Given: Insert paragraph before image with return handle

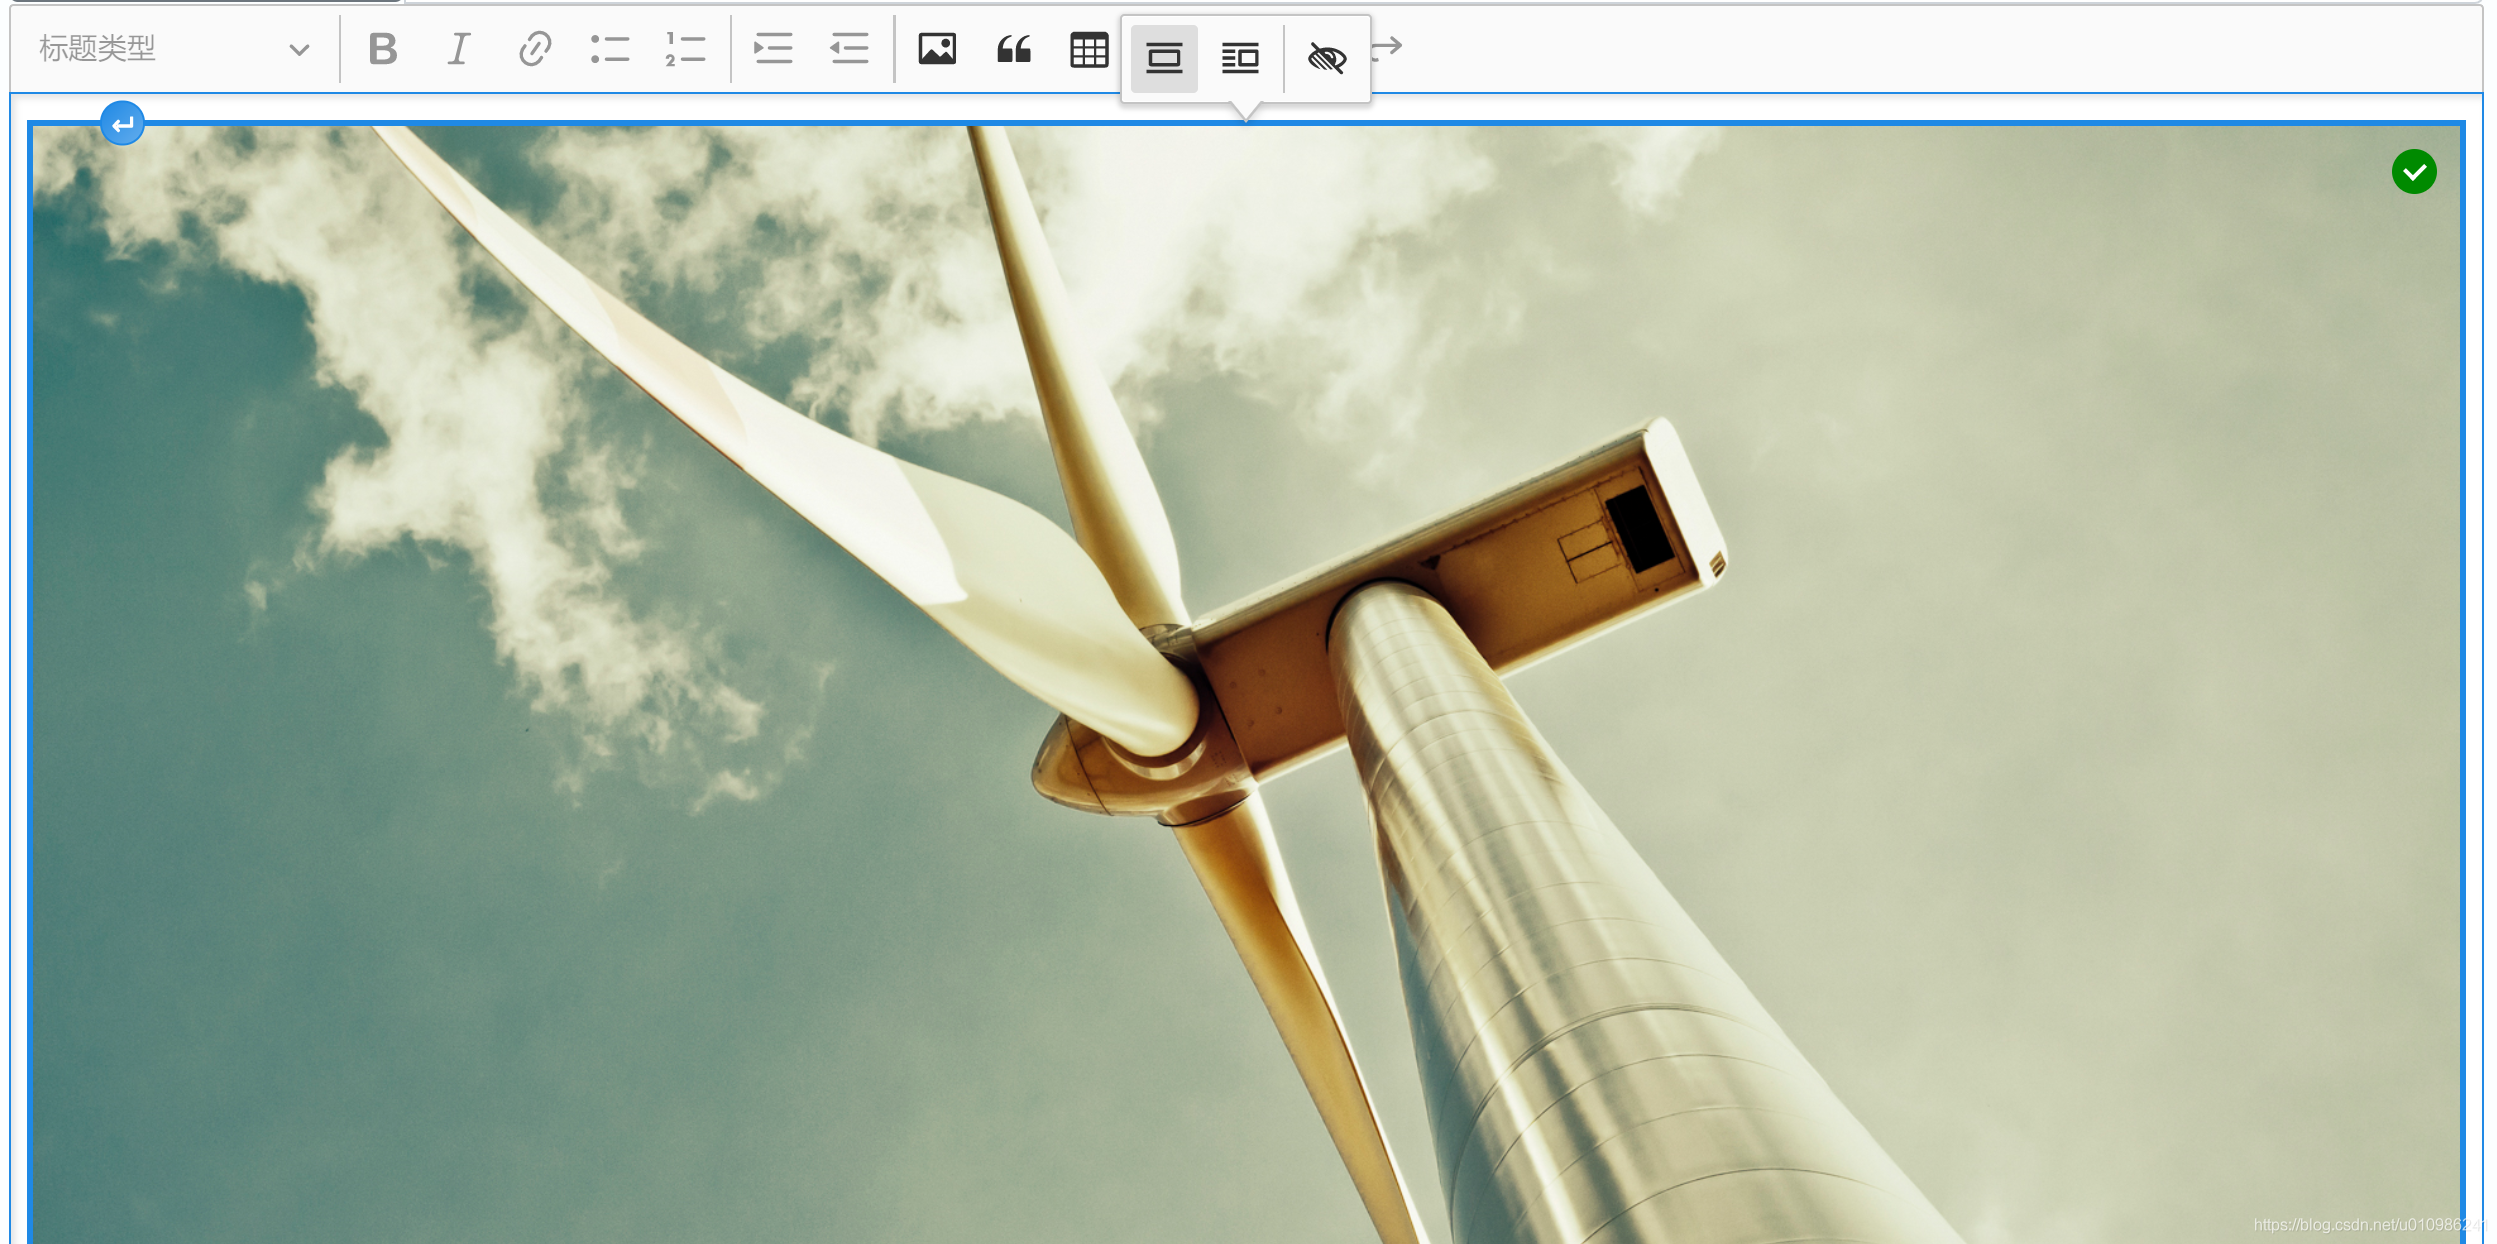Looking at the screenshot, I should point(122,124).
